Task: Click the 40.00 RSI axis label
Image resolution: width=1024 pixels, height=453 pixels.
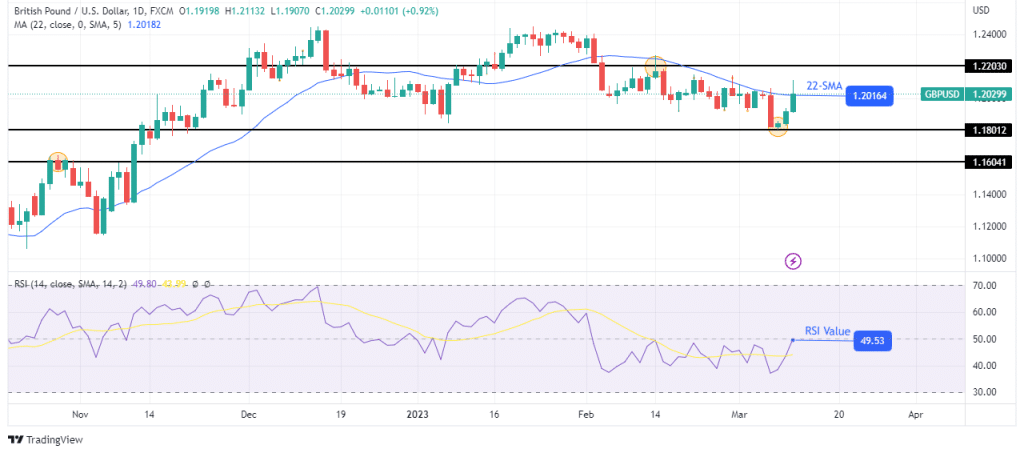Action: (x=984, y=366)
